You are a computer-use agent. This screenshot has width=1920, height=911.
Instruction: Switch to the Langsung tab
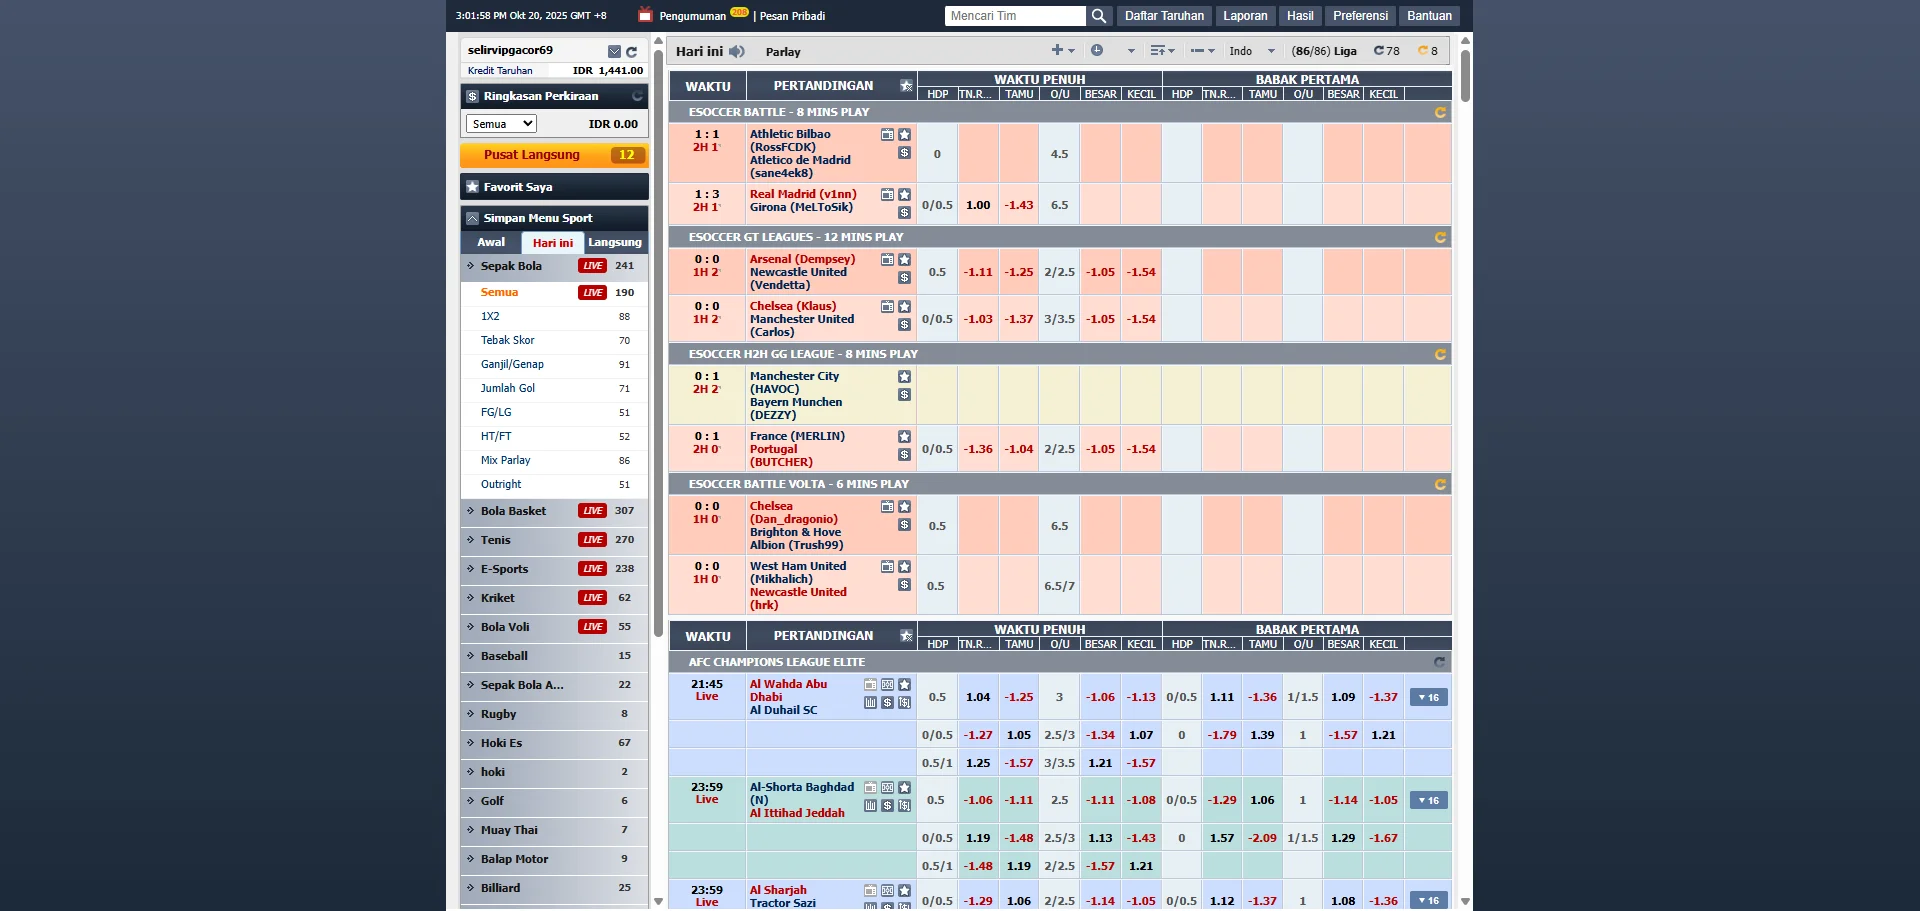614,243
